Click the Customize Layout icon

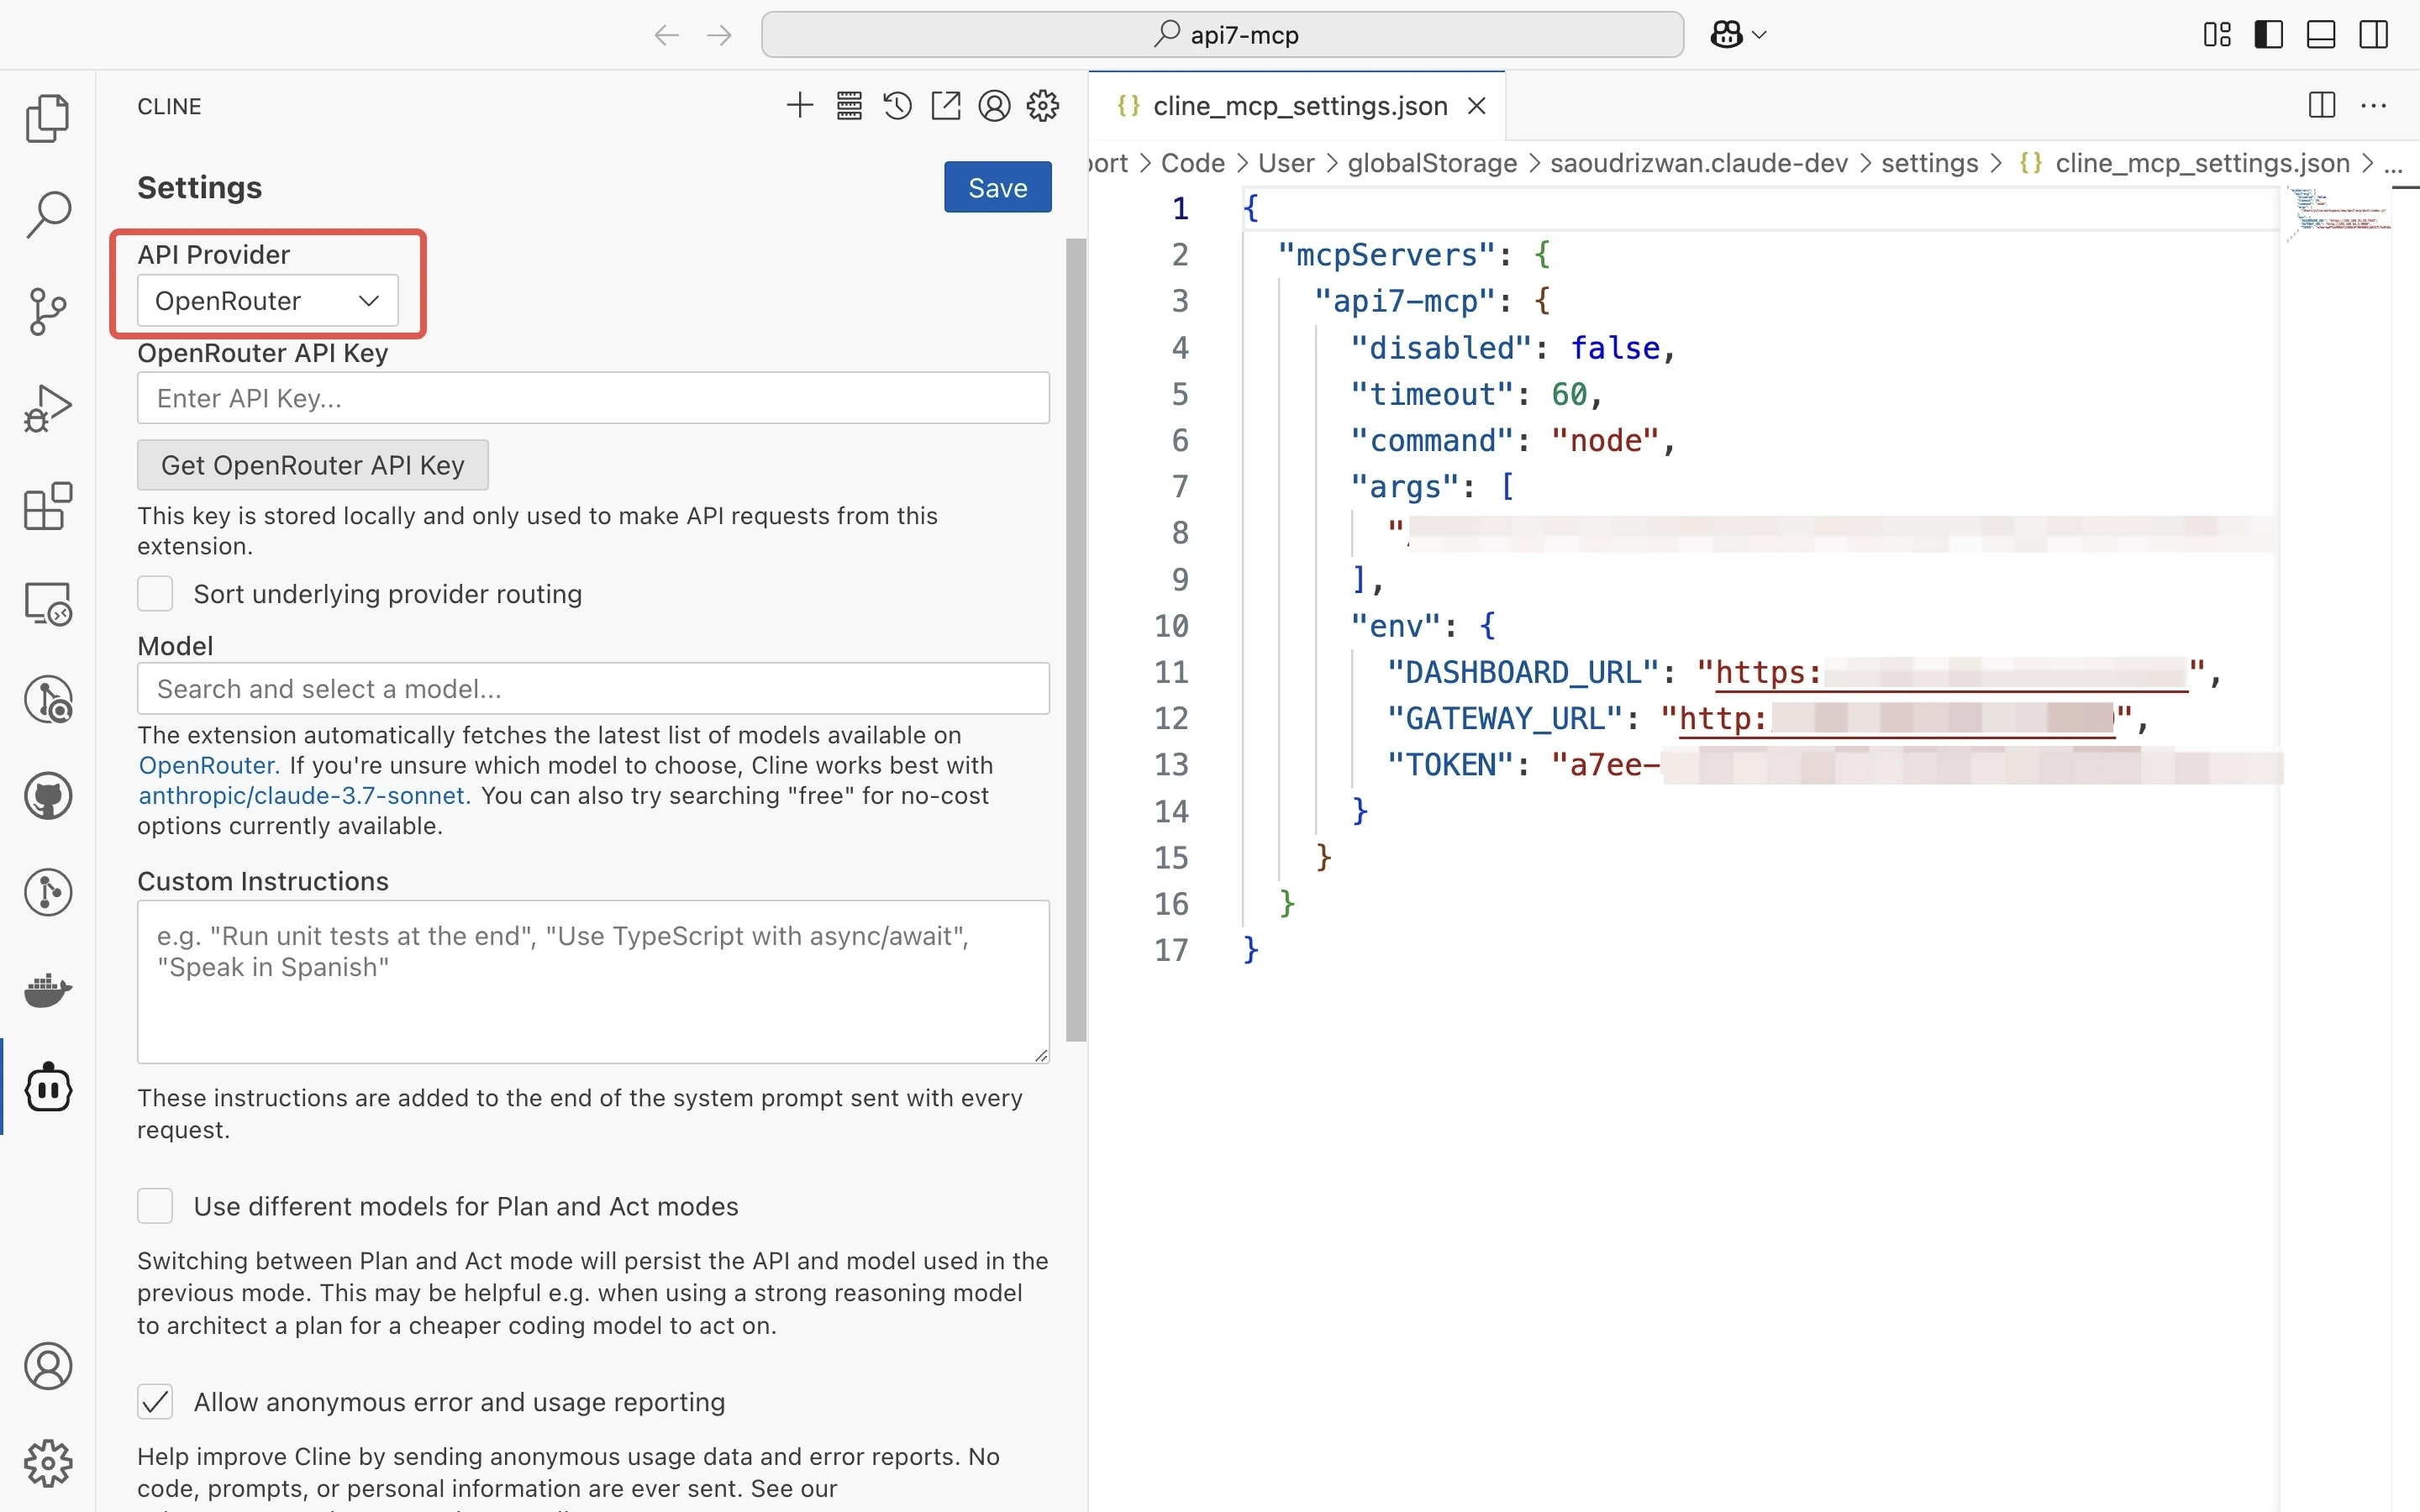2217,35
